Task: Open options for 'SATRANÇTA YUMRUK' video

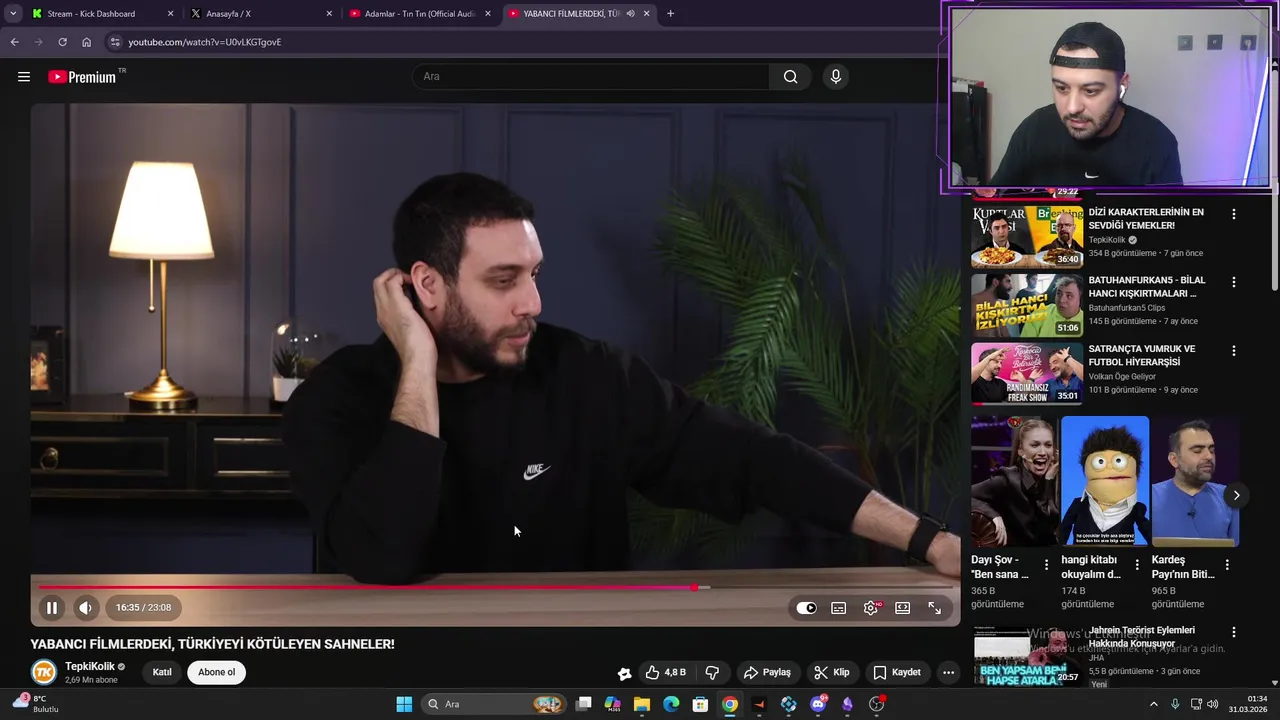Action: tap(1233, 351)
